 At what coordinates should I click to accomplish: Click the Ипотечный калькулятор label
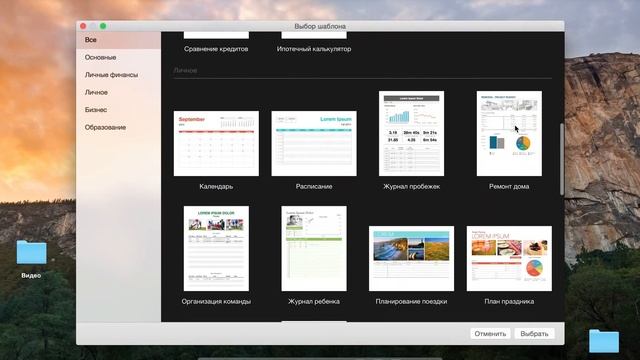point(314,49)
